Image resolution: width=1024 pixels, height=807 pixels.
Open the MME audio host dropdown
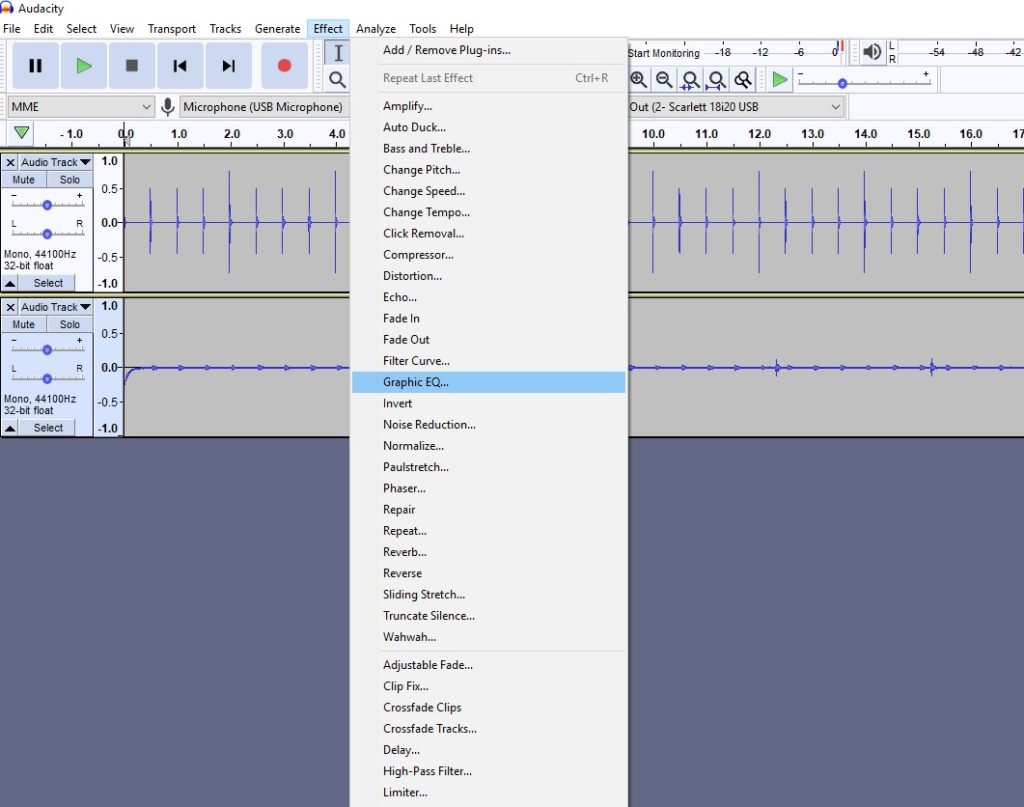(x=80, y=105)
